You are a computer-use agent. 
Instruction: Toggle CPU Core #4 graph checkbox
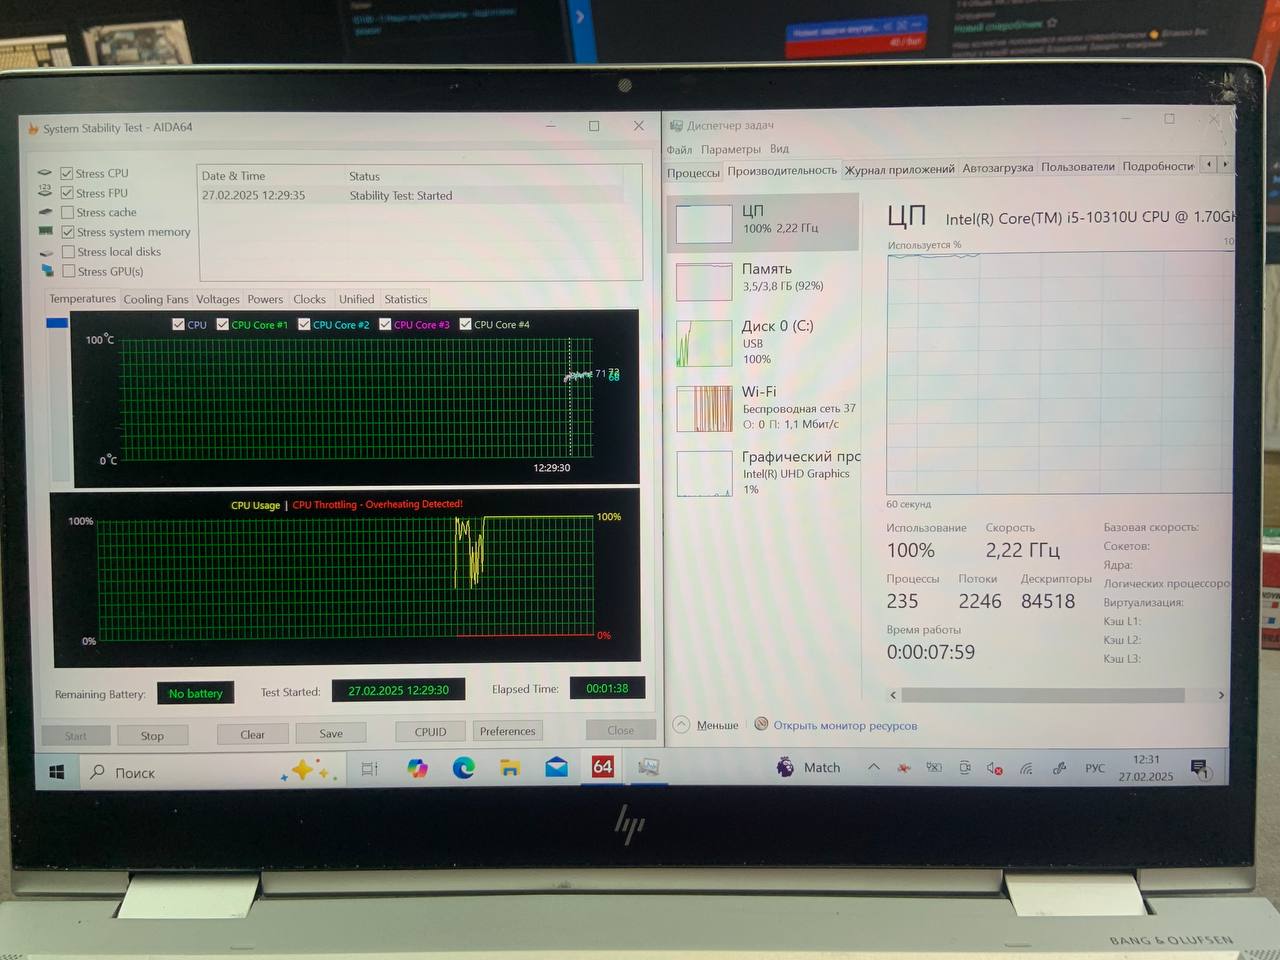[x=465, y=324]
